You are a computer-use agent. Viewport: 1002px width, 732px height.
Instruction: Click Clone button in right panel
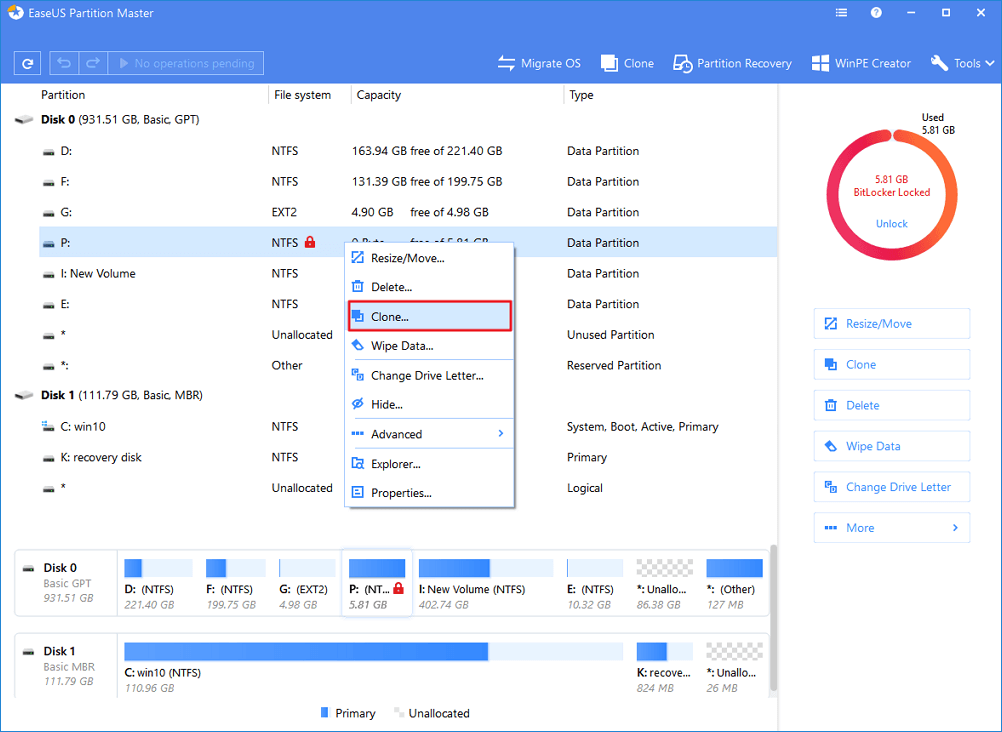pos(891,364)
